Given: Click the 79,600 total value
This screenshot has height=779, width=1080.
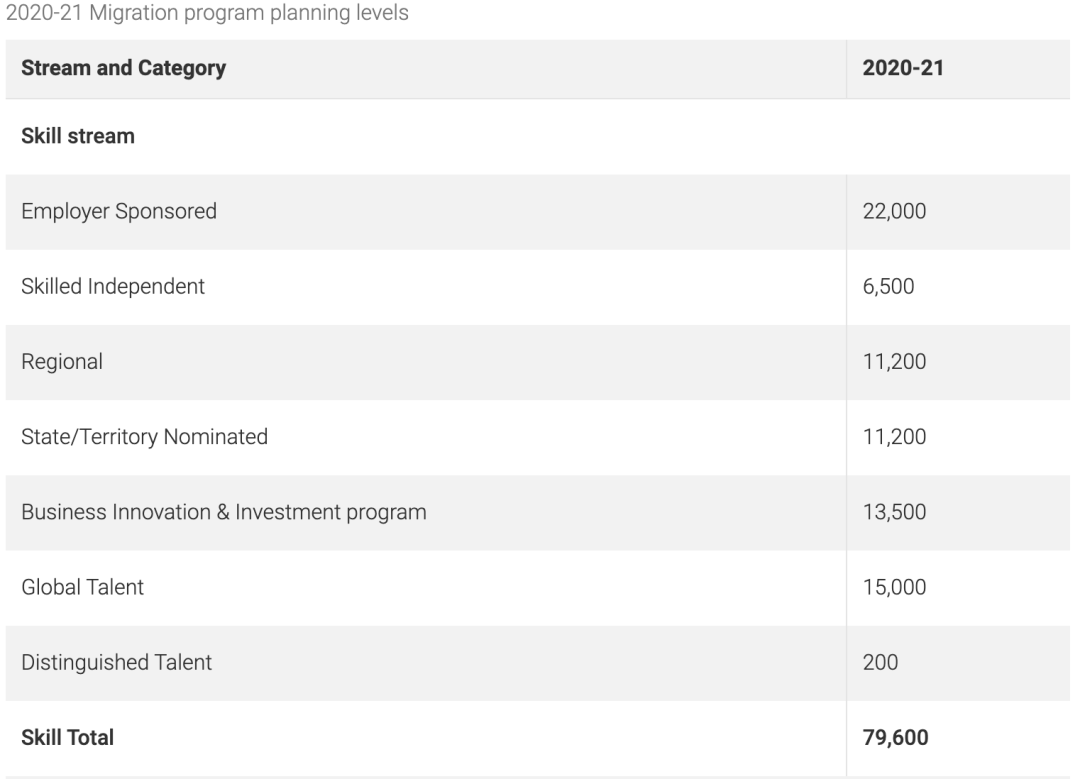Looking at the screenshot, I should click(895, 738).
